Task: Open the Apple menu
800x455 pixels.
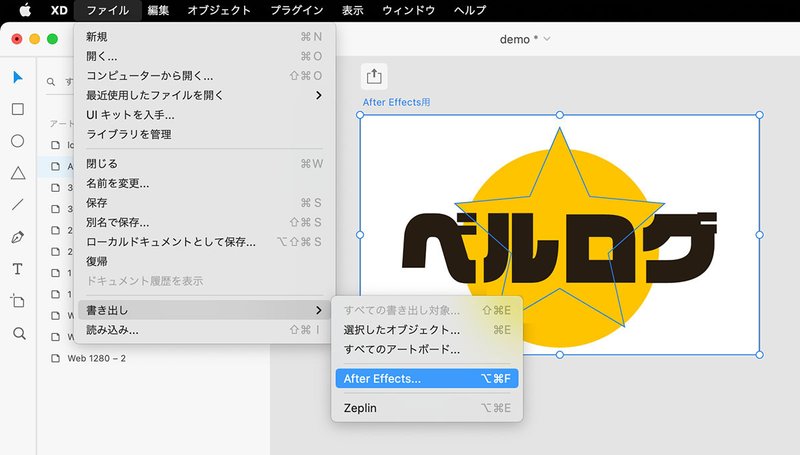Action: [25, 10]
